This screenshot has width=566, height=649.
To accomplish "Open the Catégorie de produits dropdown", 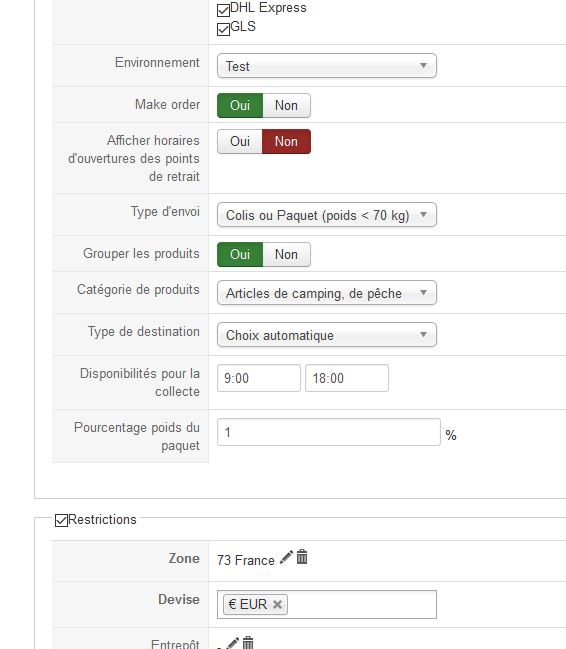I will tap(327, 293).
